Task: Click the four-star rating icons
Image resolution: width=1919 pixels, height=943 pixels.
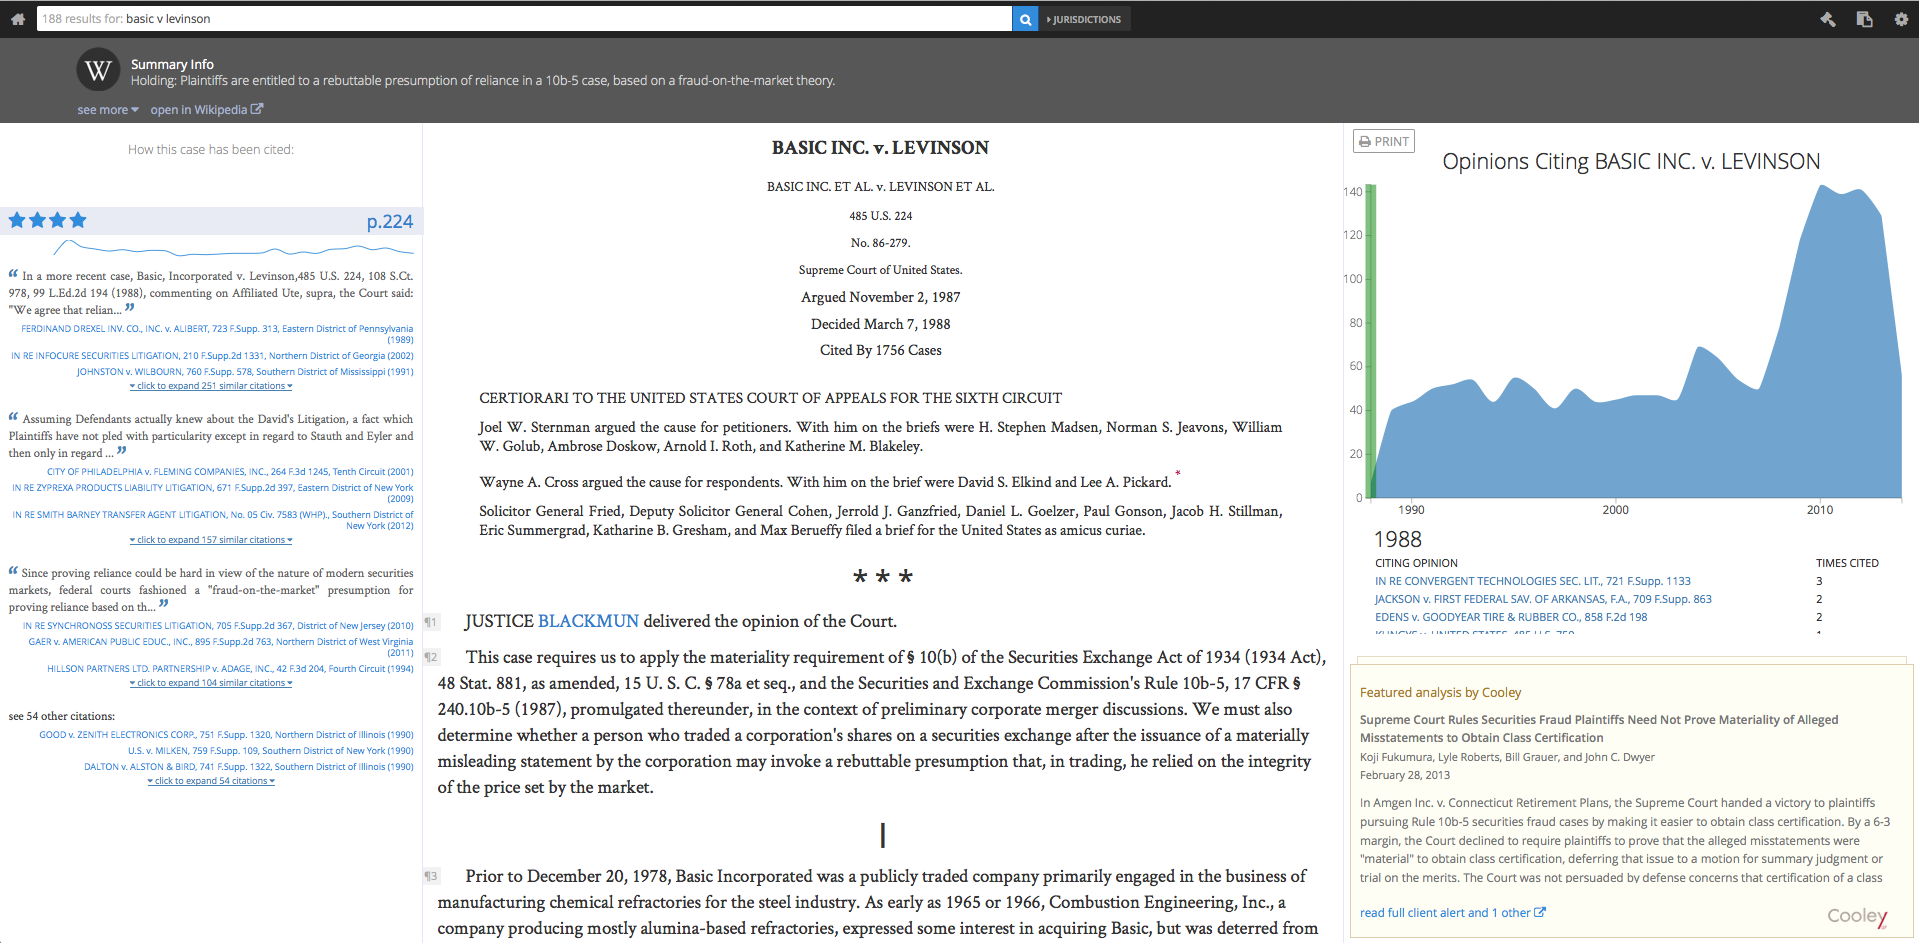Action: point(48,220)
